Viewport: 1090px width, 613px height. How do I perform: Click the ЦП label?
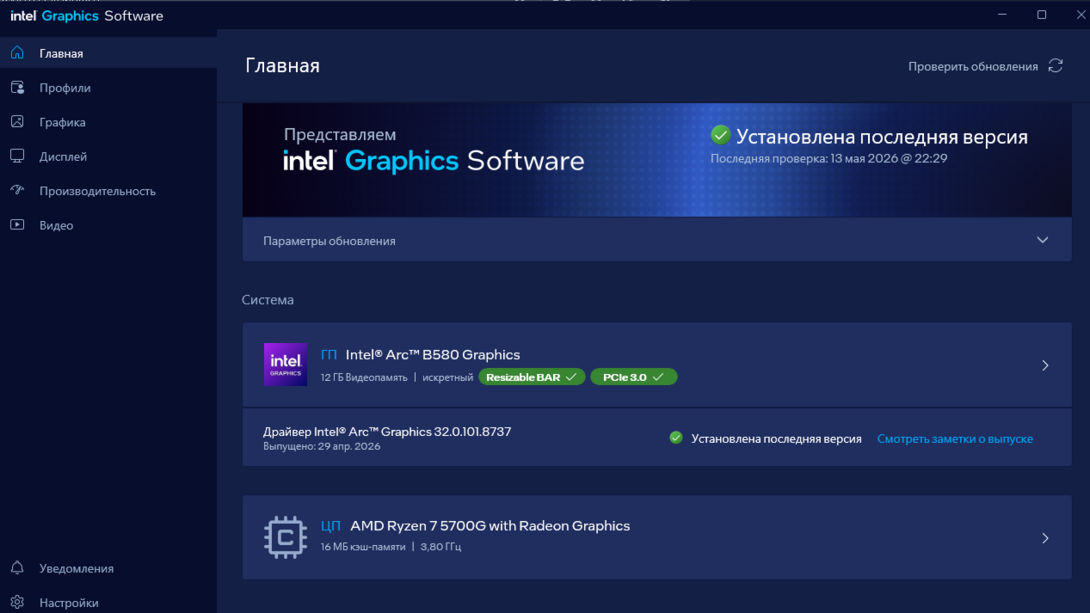click(x=330, y=526)
